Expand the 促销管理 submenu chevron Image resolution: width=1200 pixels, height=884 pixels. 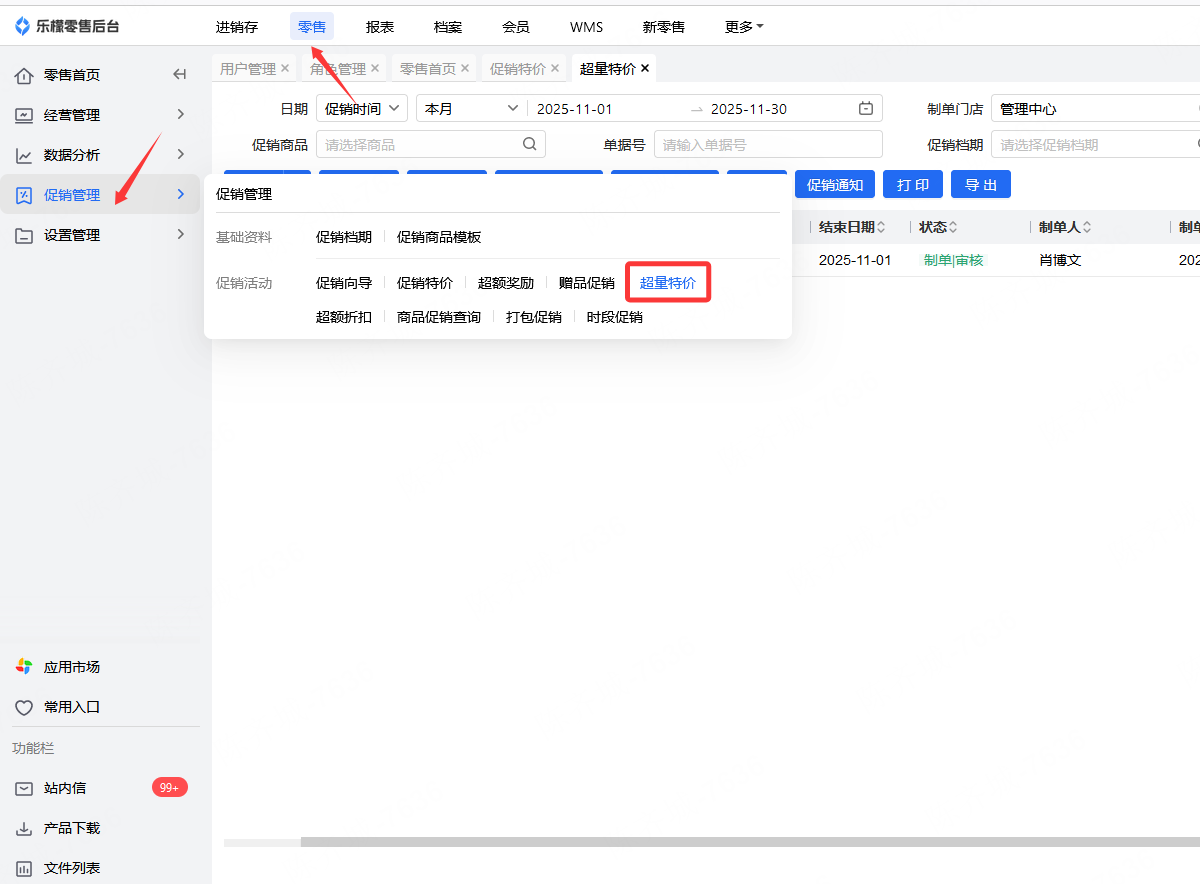pyautogui.click(x=181, y=194)
